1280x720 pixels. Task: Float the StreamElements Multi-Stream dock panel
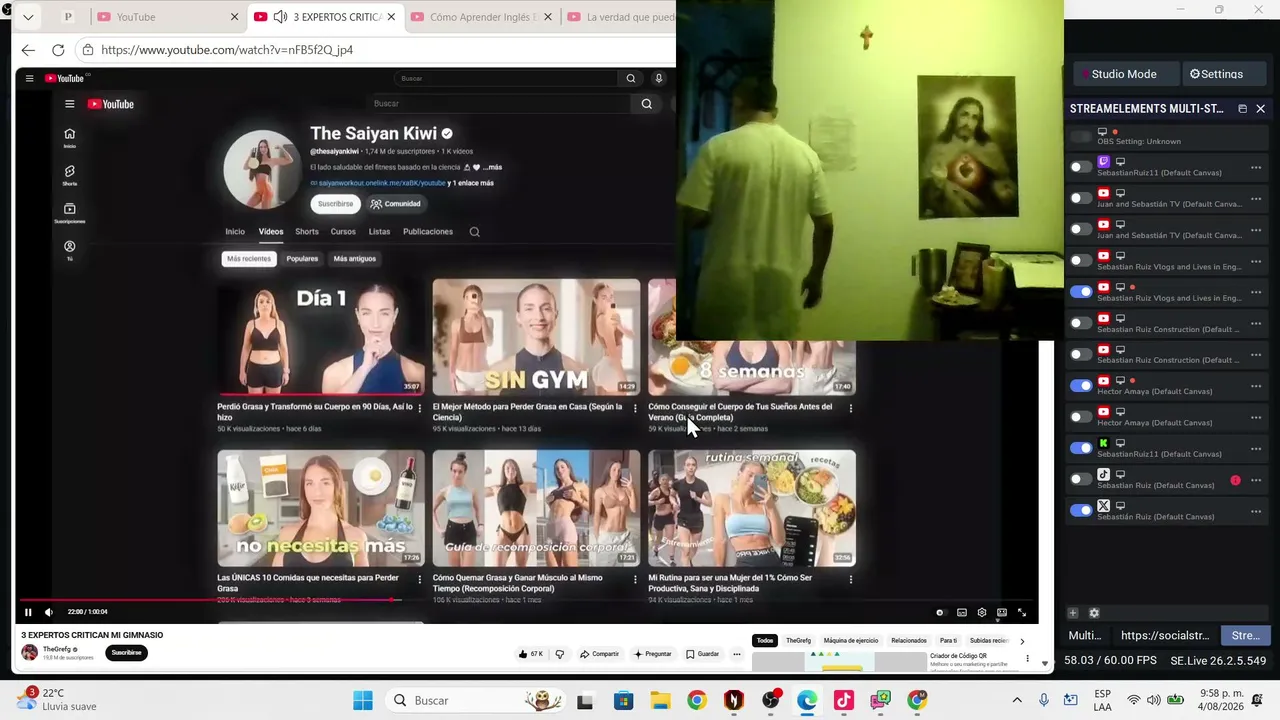click(1242, 108)
